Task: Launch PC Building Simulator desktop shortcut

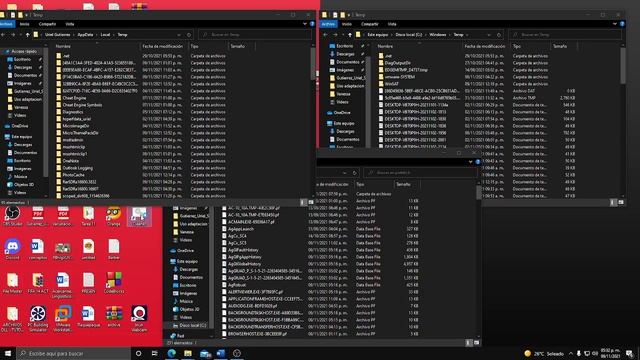Action: click(38, 319)
